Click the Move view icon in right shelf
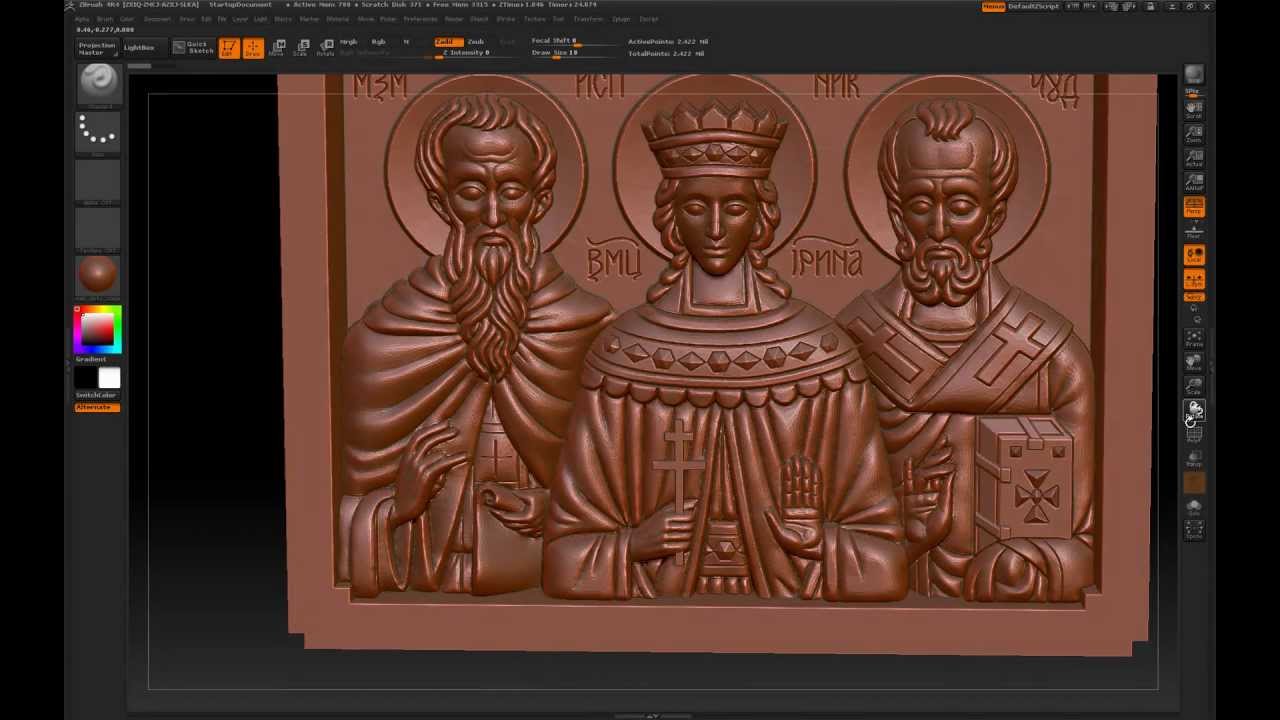The height and width of the screenshot is (720, 1280). pos(1194,363)
